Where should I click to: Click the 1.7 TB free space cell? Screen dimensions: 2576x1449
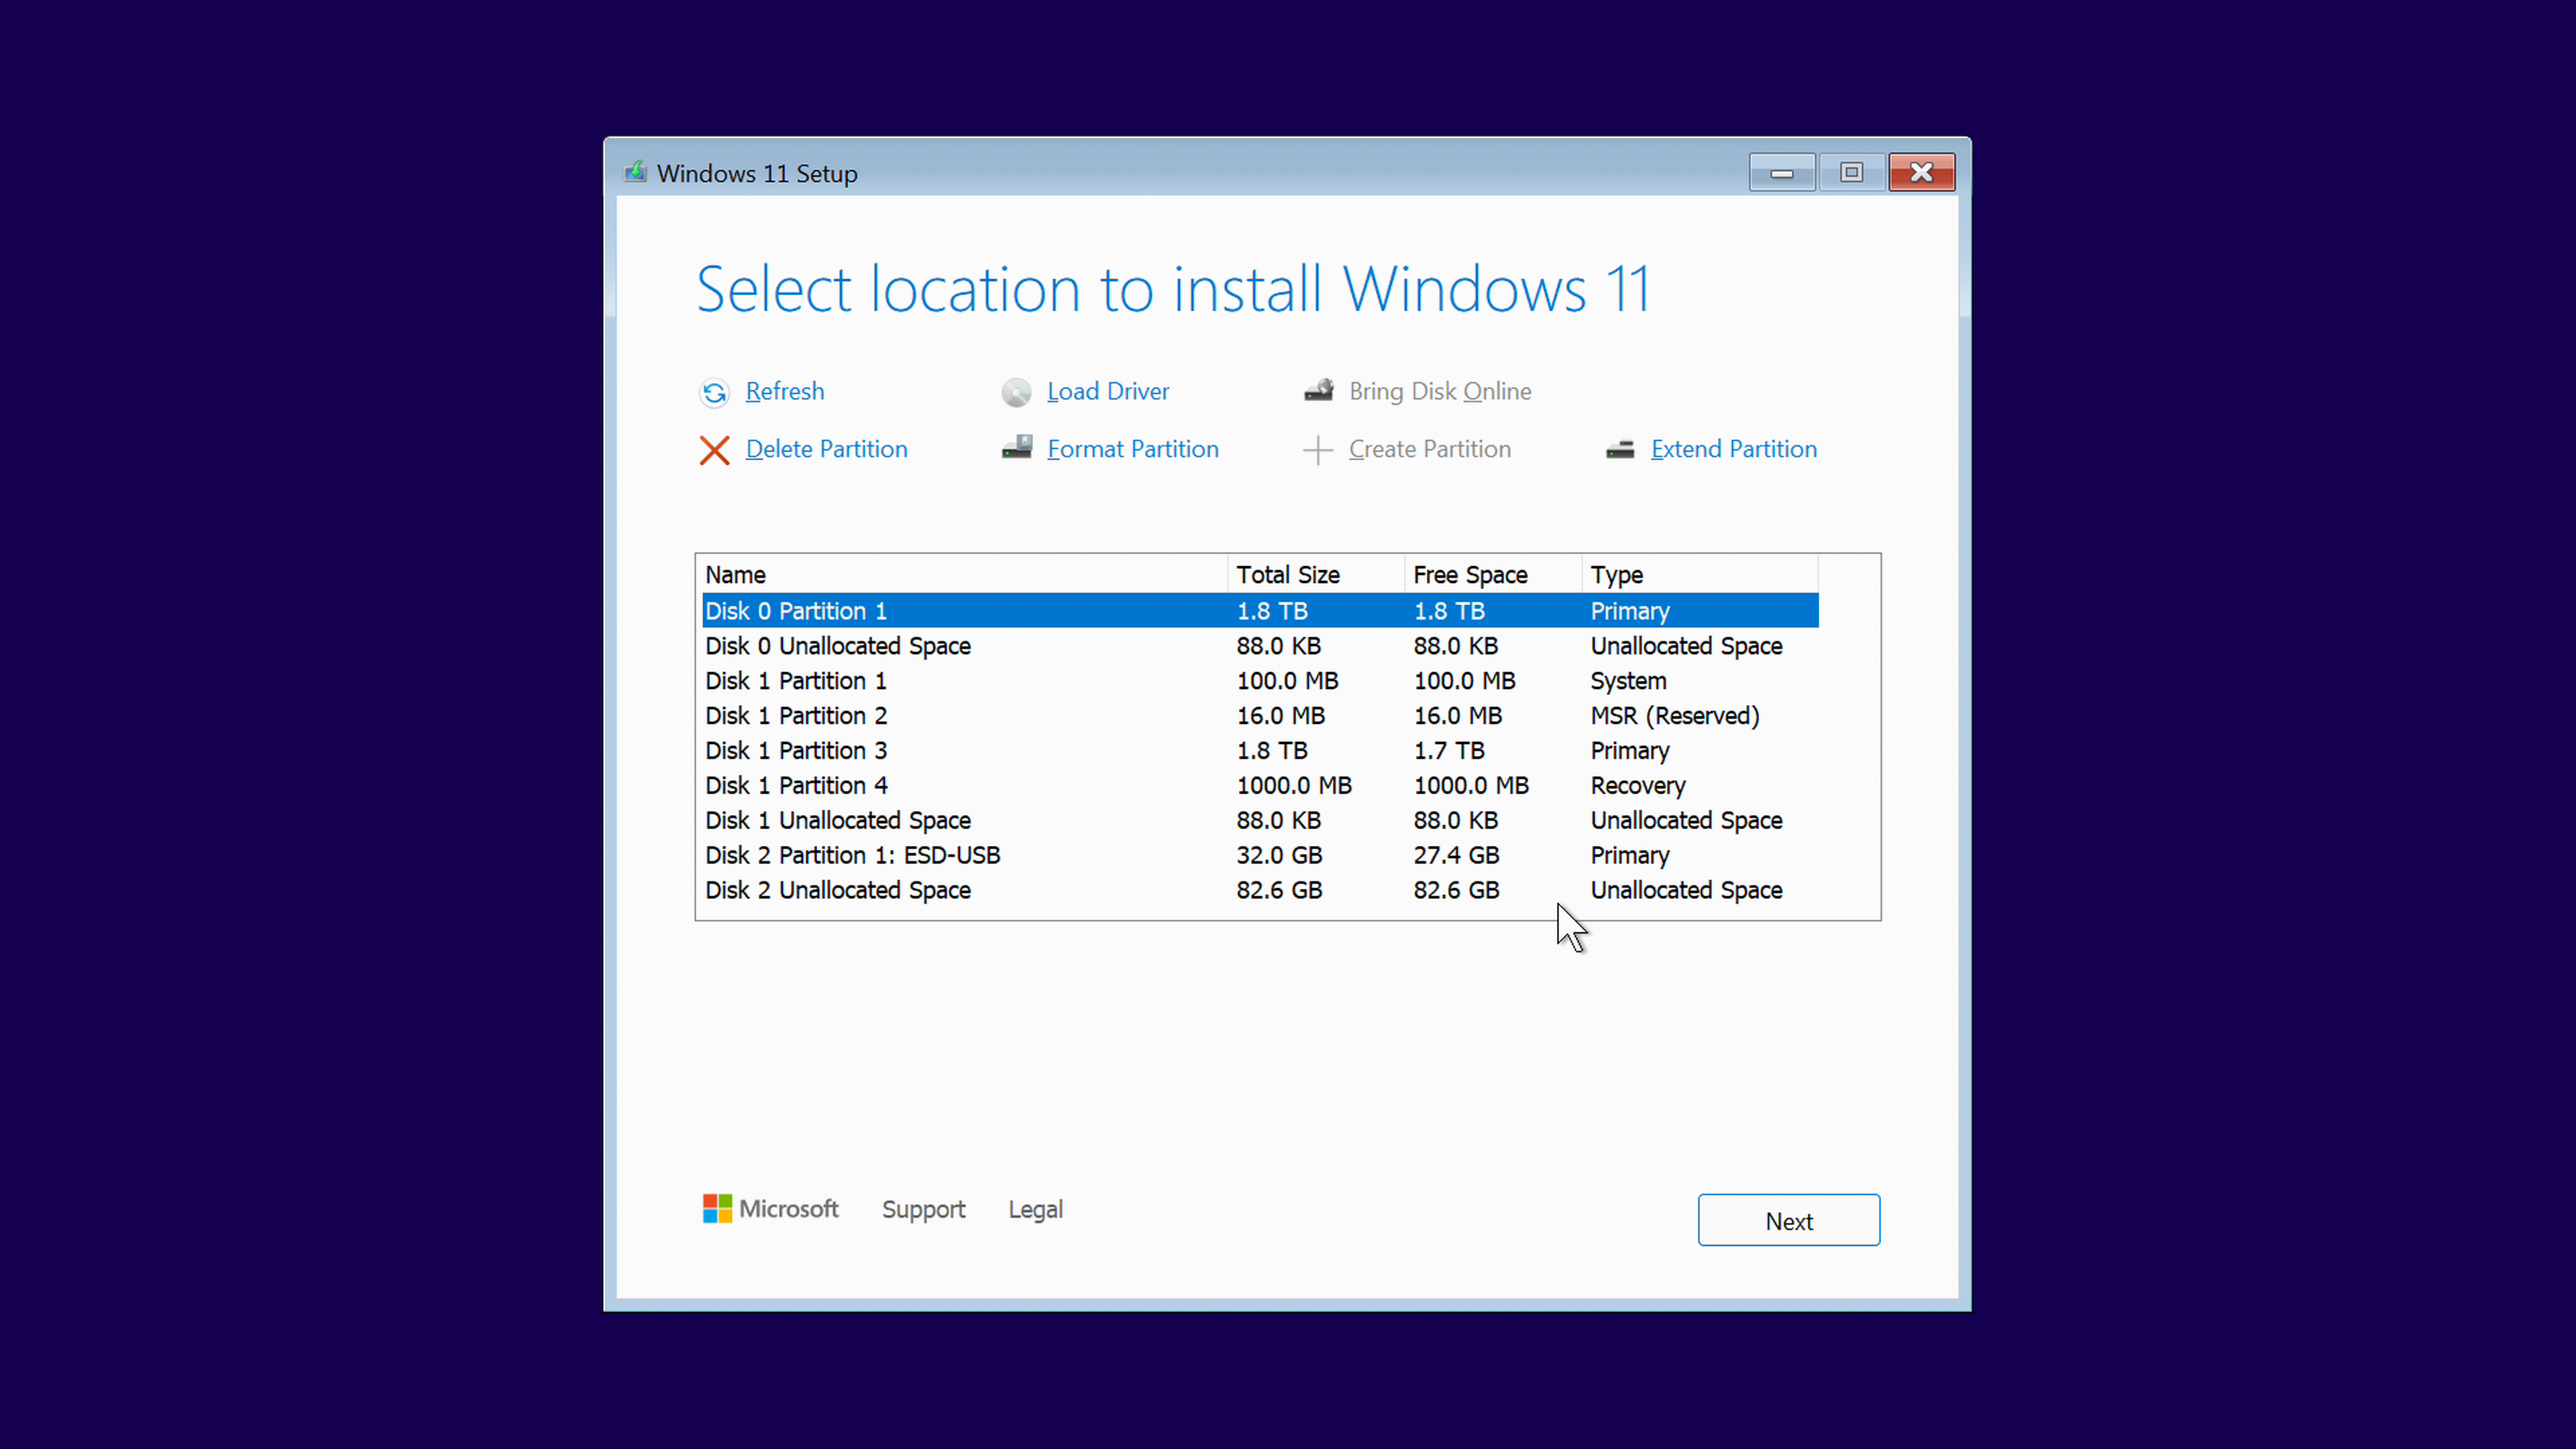click(1449, 751)
